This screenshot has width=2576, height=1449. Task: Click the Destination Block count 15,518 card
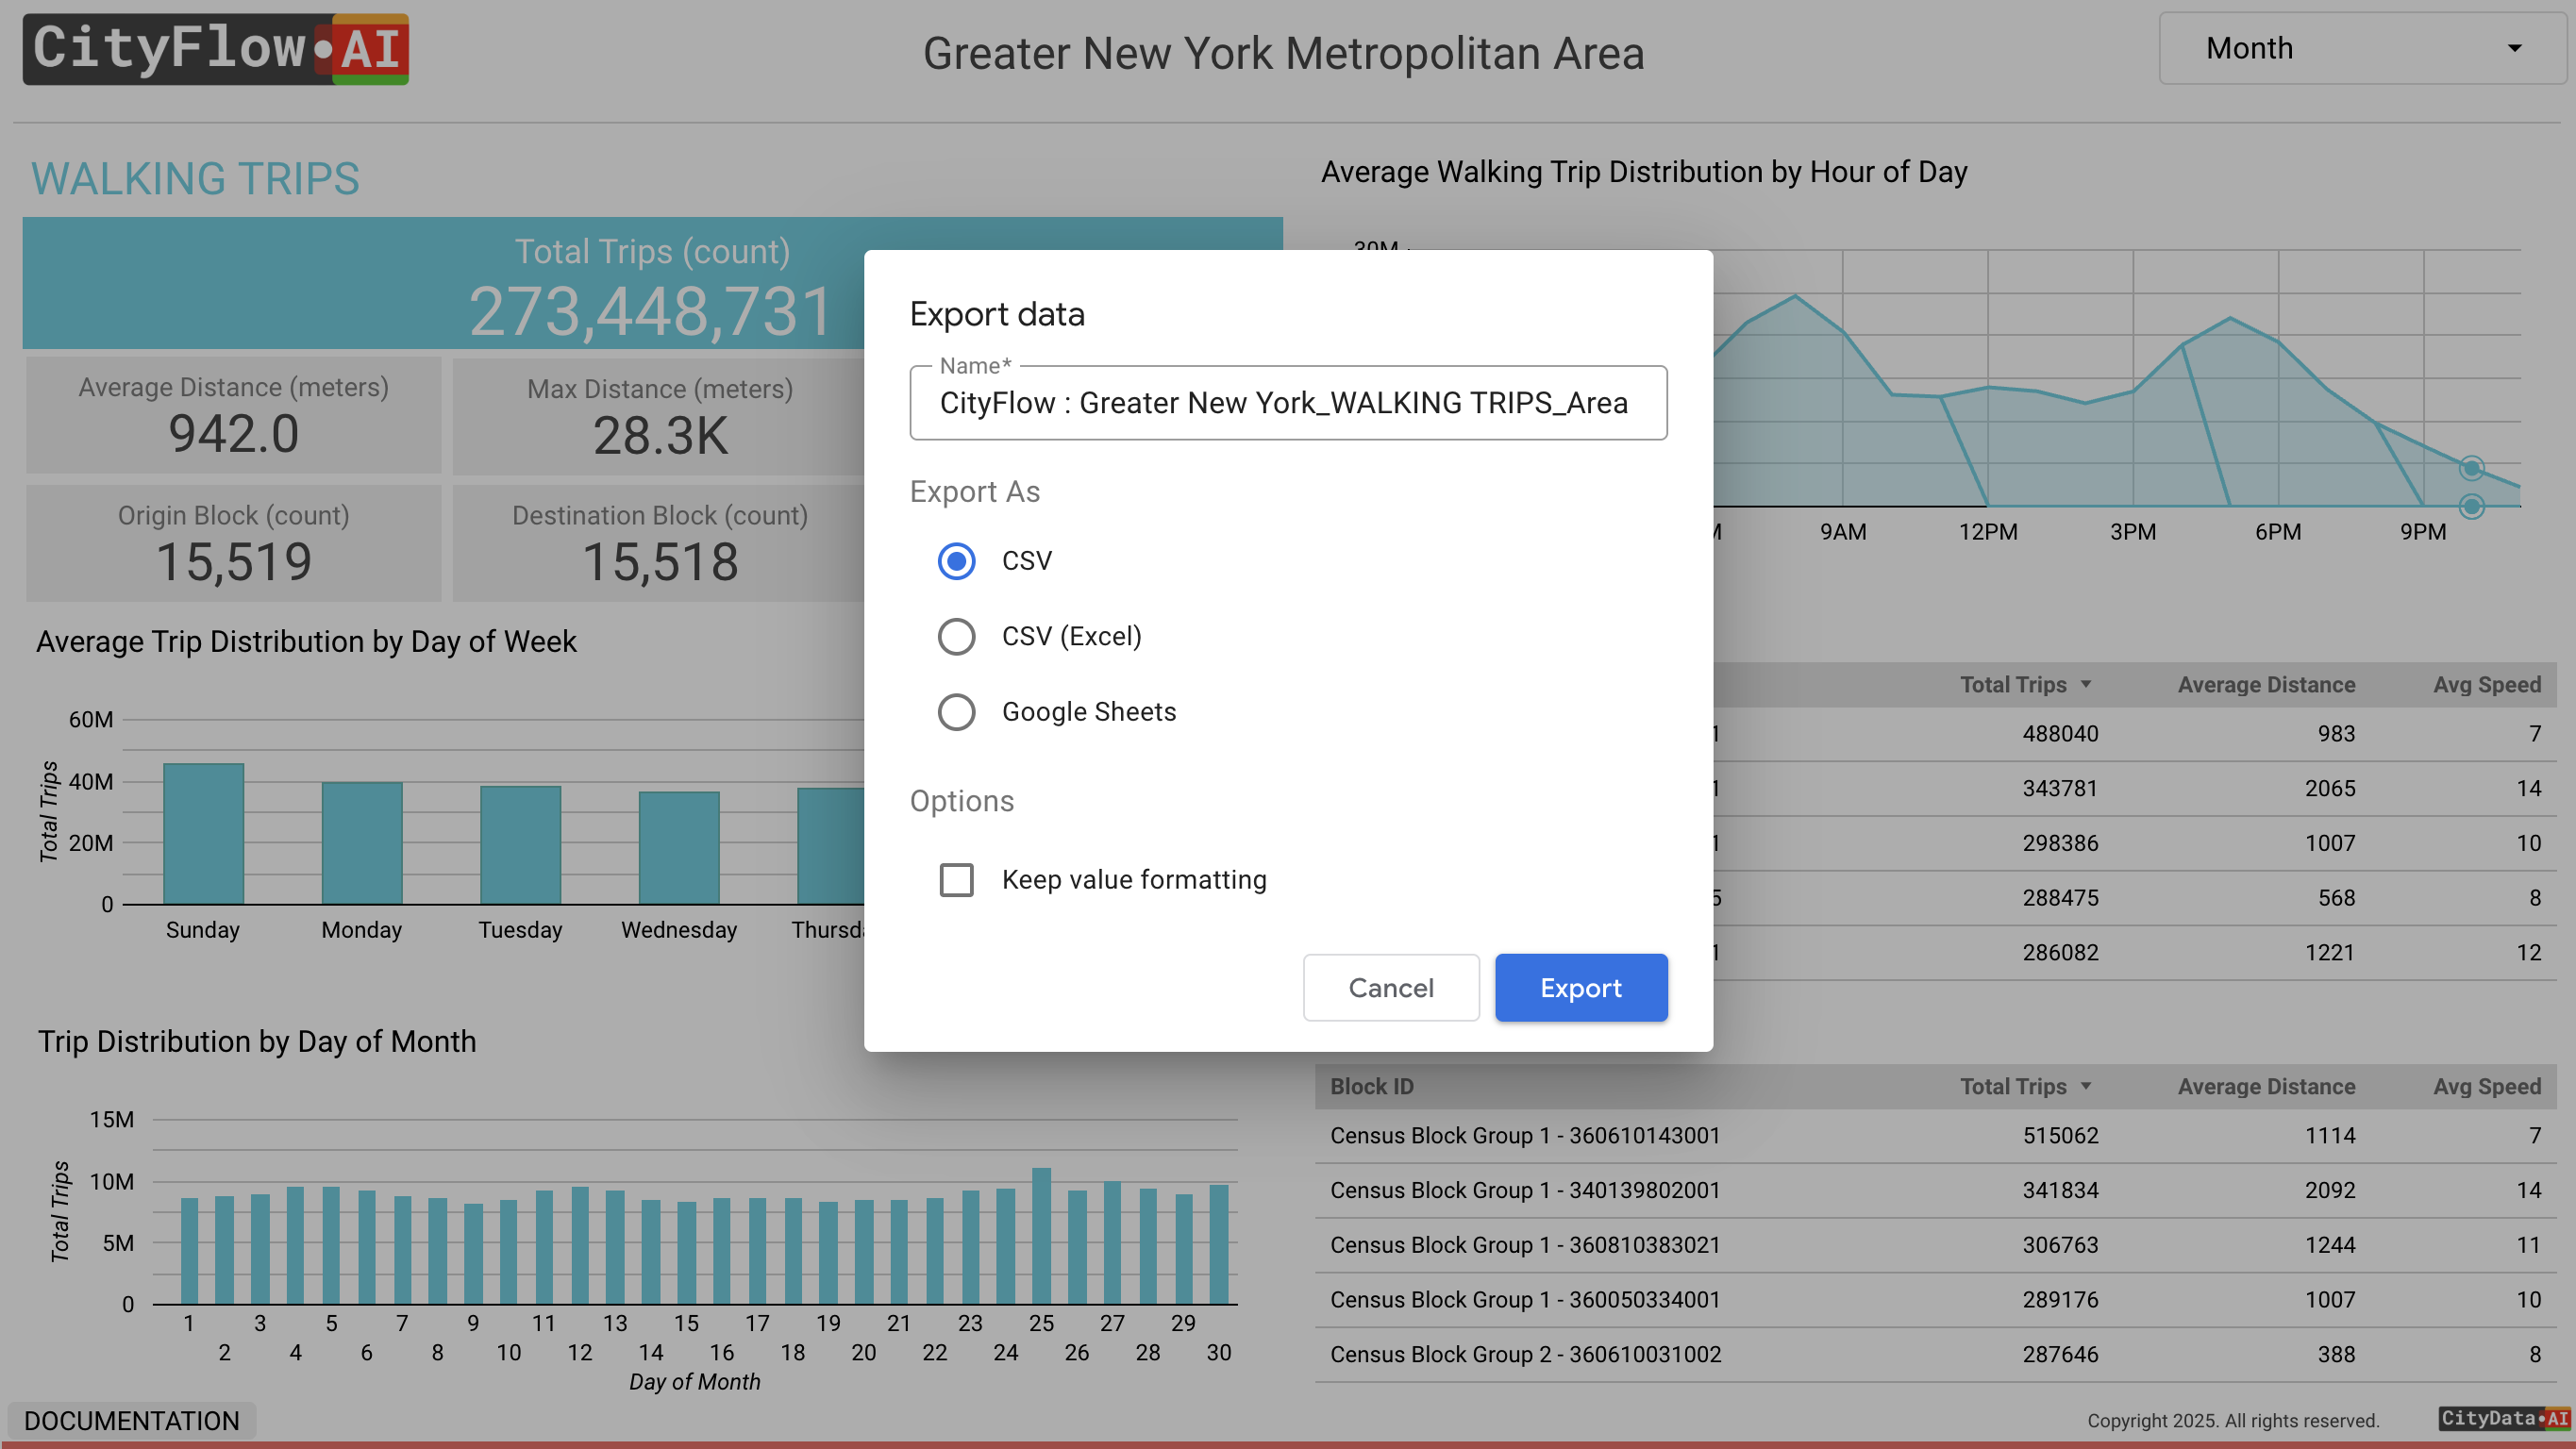[x=660, y=543]
